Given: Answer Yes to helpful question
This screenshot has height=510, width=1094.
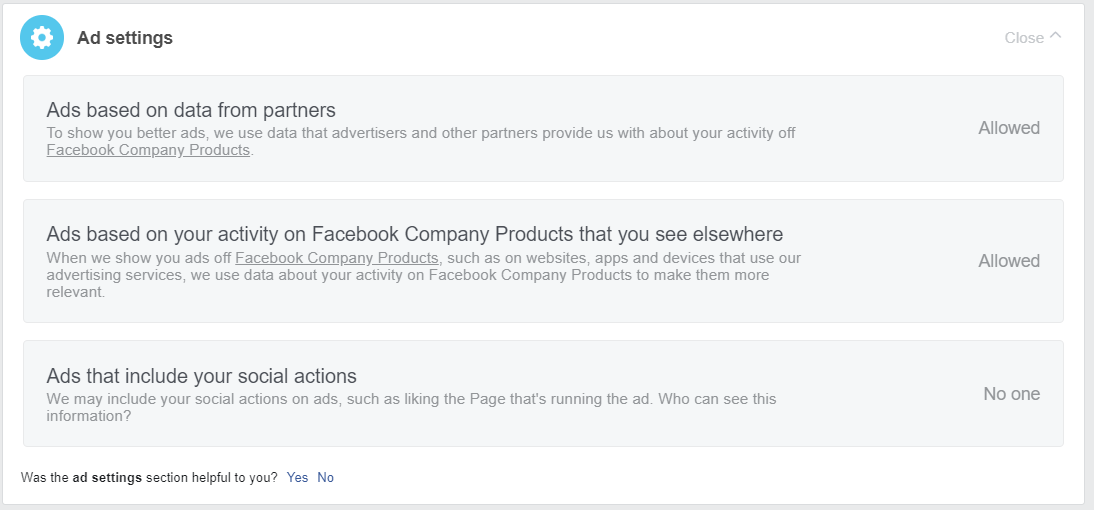Looking at the screenshot, I should pos(297,478).
